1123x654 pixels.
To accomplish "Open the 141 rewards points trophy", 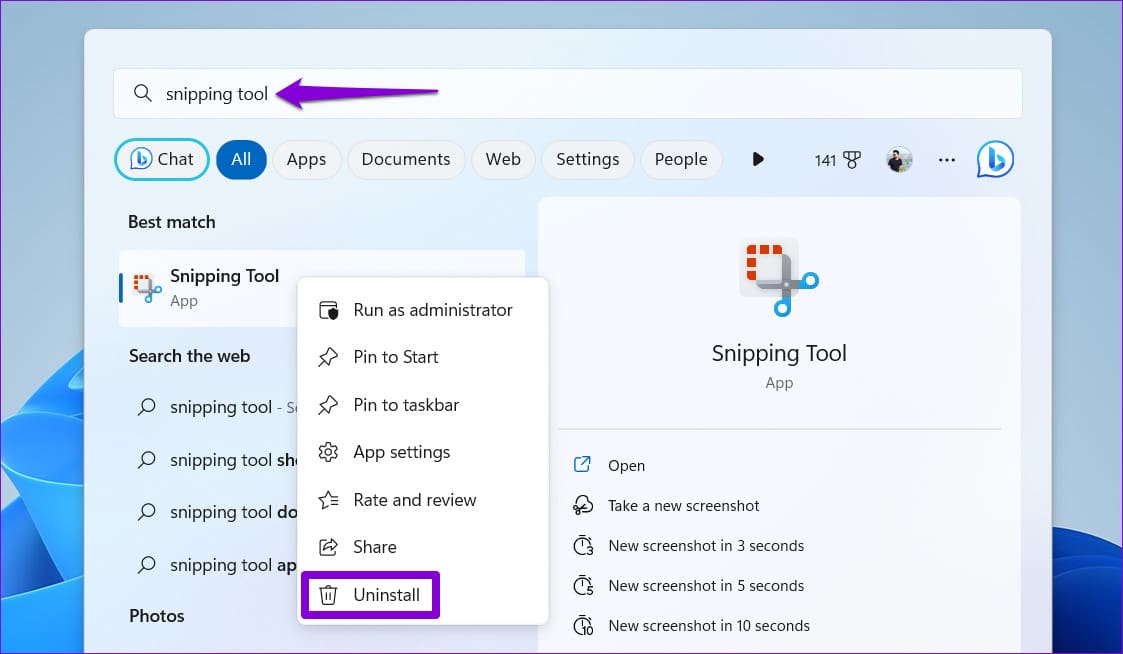I will pyautogui.click(x=837, y=160).
